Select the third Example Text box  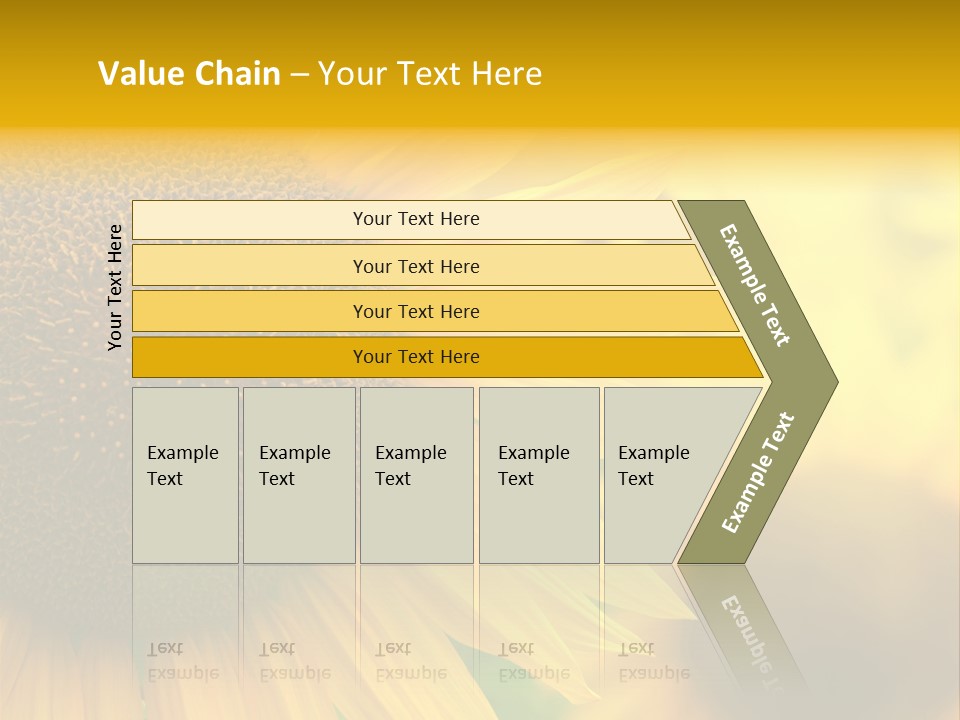pyautogui.click(x=416, y=475)
